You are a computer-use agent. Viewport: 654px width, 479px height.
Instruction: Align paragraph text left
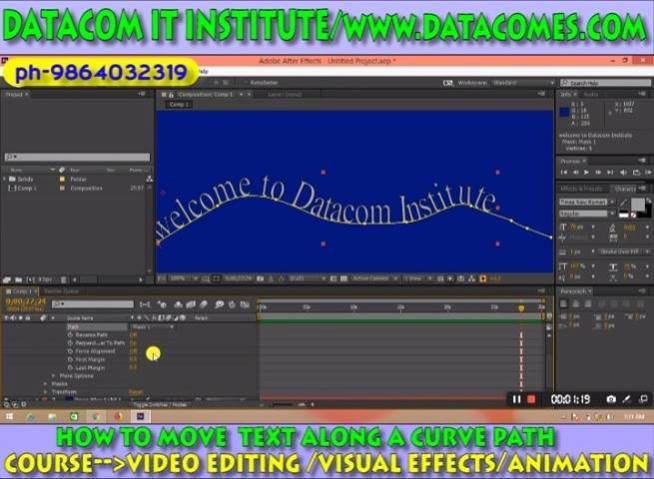click(x=563, y=304)
